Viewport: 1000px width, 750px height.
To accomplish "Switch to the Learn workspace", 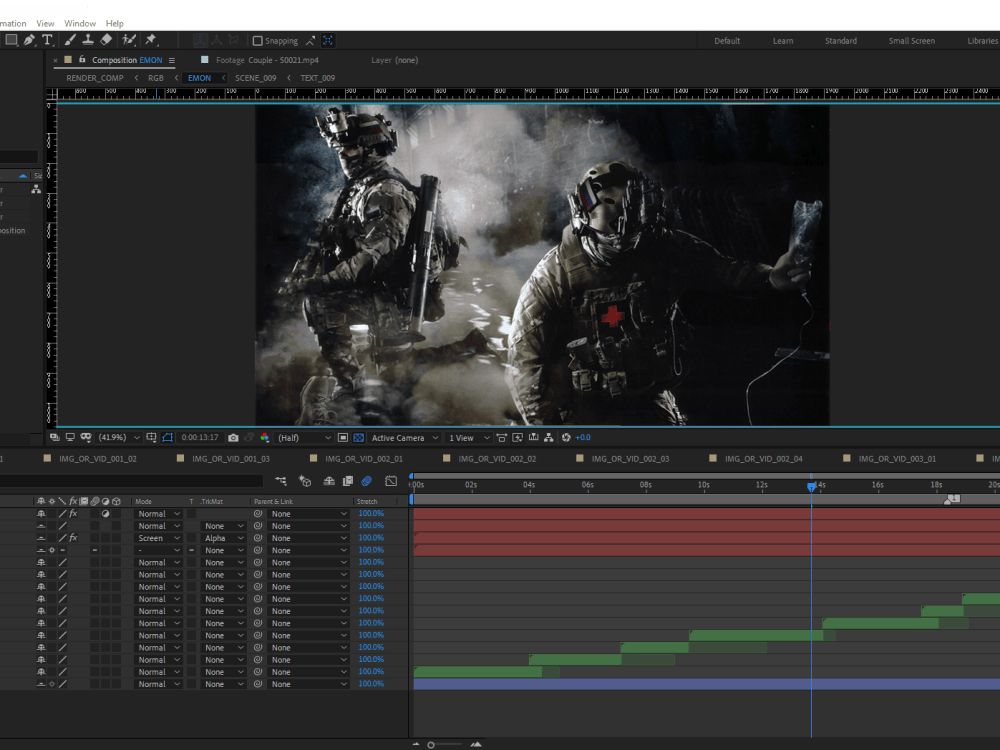I will (x=783, y=41).
